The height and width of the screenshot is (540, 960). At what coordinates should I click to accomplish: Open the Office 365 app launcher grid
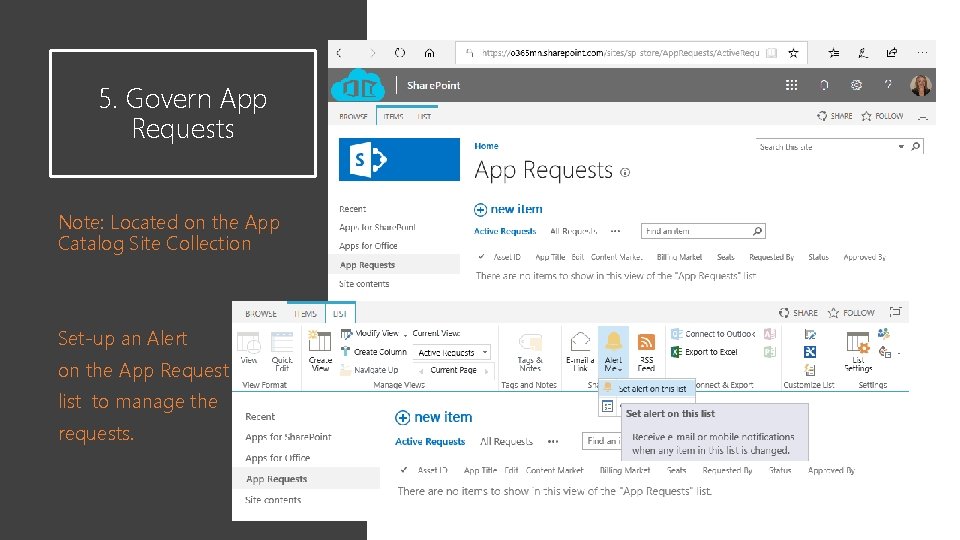click(792, 85)
